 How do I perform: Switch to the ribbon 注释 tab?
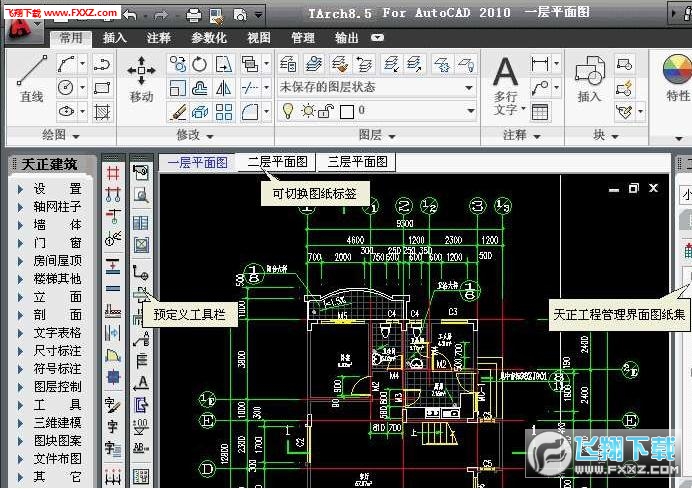pyautogui.click(x=159, y=38)
